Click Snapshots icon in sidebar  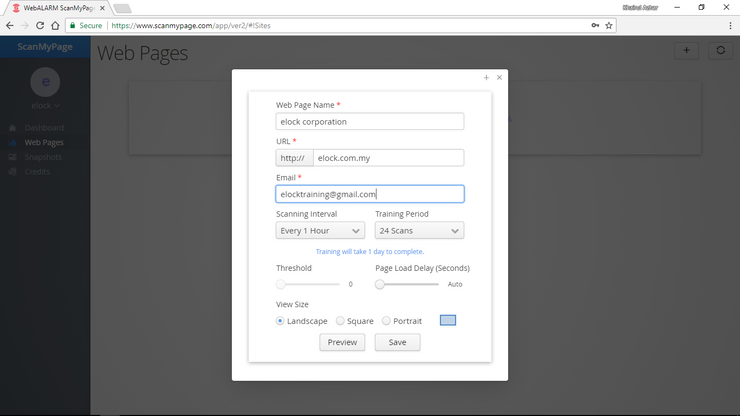pos(13,157)
